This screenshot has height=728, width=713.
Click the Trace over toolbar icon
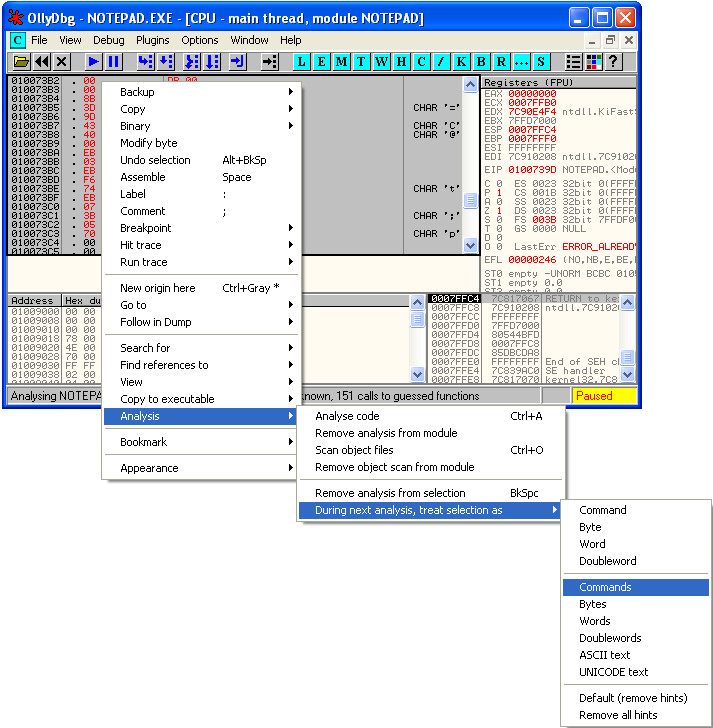click(x=212, y=61)
